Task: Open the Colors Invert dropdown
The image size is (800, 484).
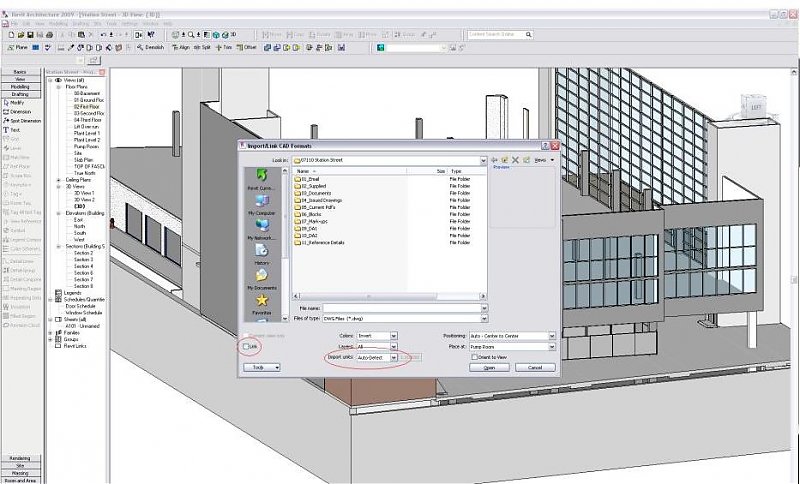Action: 393,336
